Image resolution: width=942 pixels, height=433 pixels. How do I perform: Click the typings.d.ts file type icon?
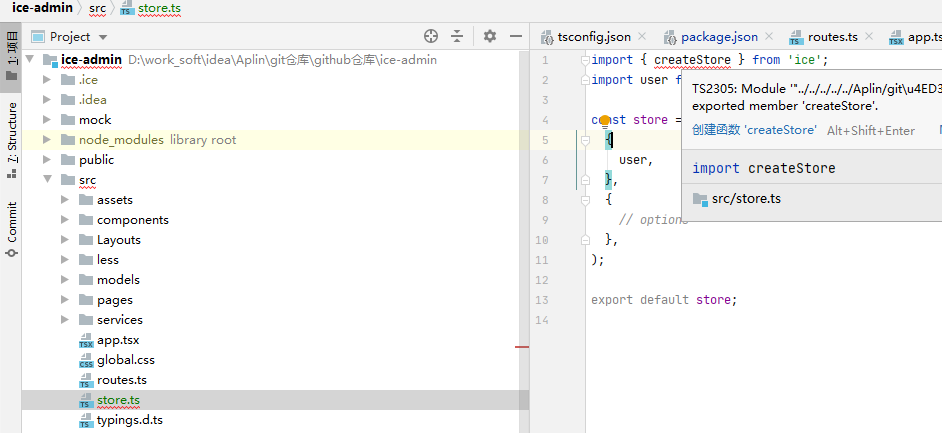tap(86, 420)
